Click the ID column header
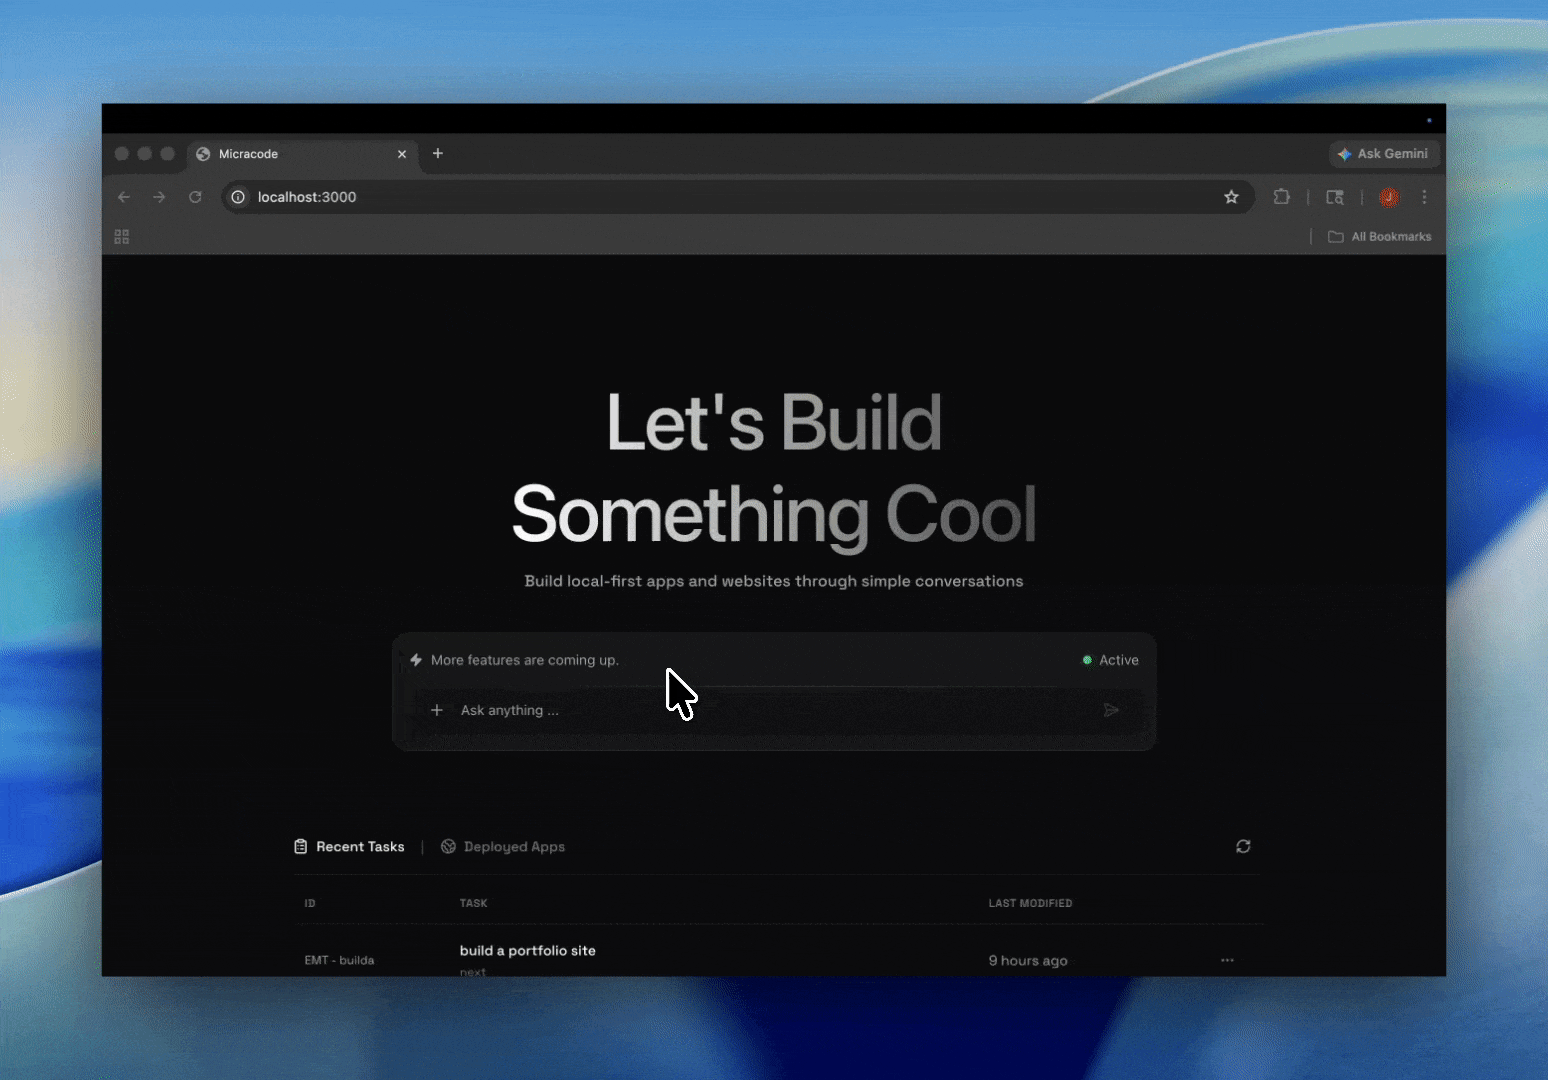The width and height of the screenshot is (1548, 1080). [x=310, y=903]
